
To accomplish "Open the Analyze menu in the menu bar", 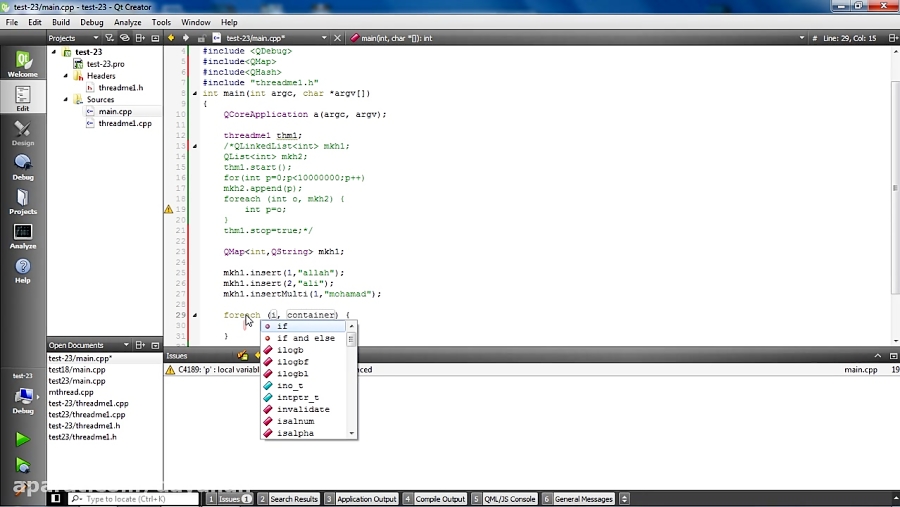I will pyautogui.click(x=127, y=22).
